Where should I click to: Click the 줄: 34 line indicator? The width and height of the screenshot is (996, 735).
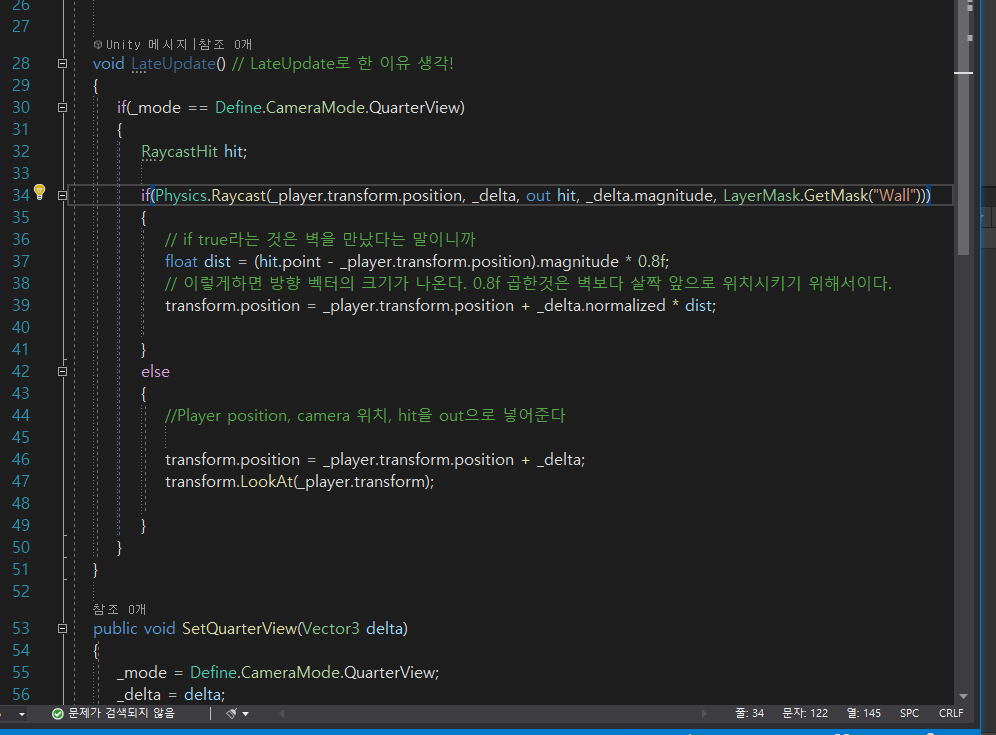750,713
